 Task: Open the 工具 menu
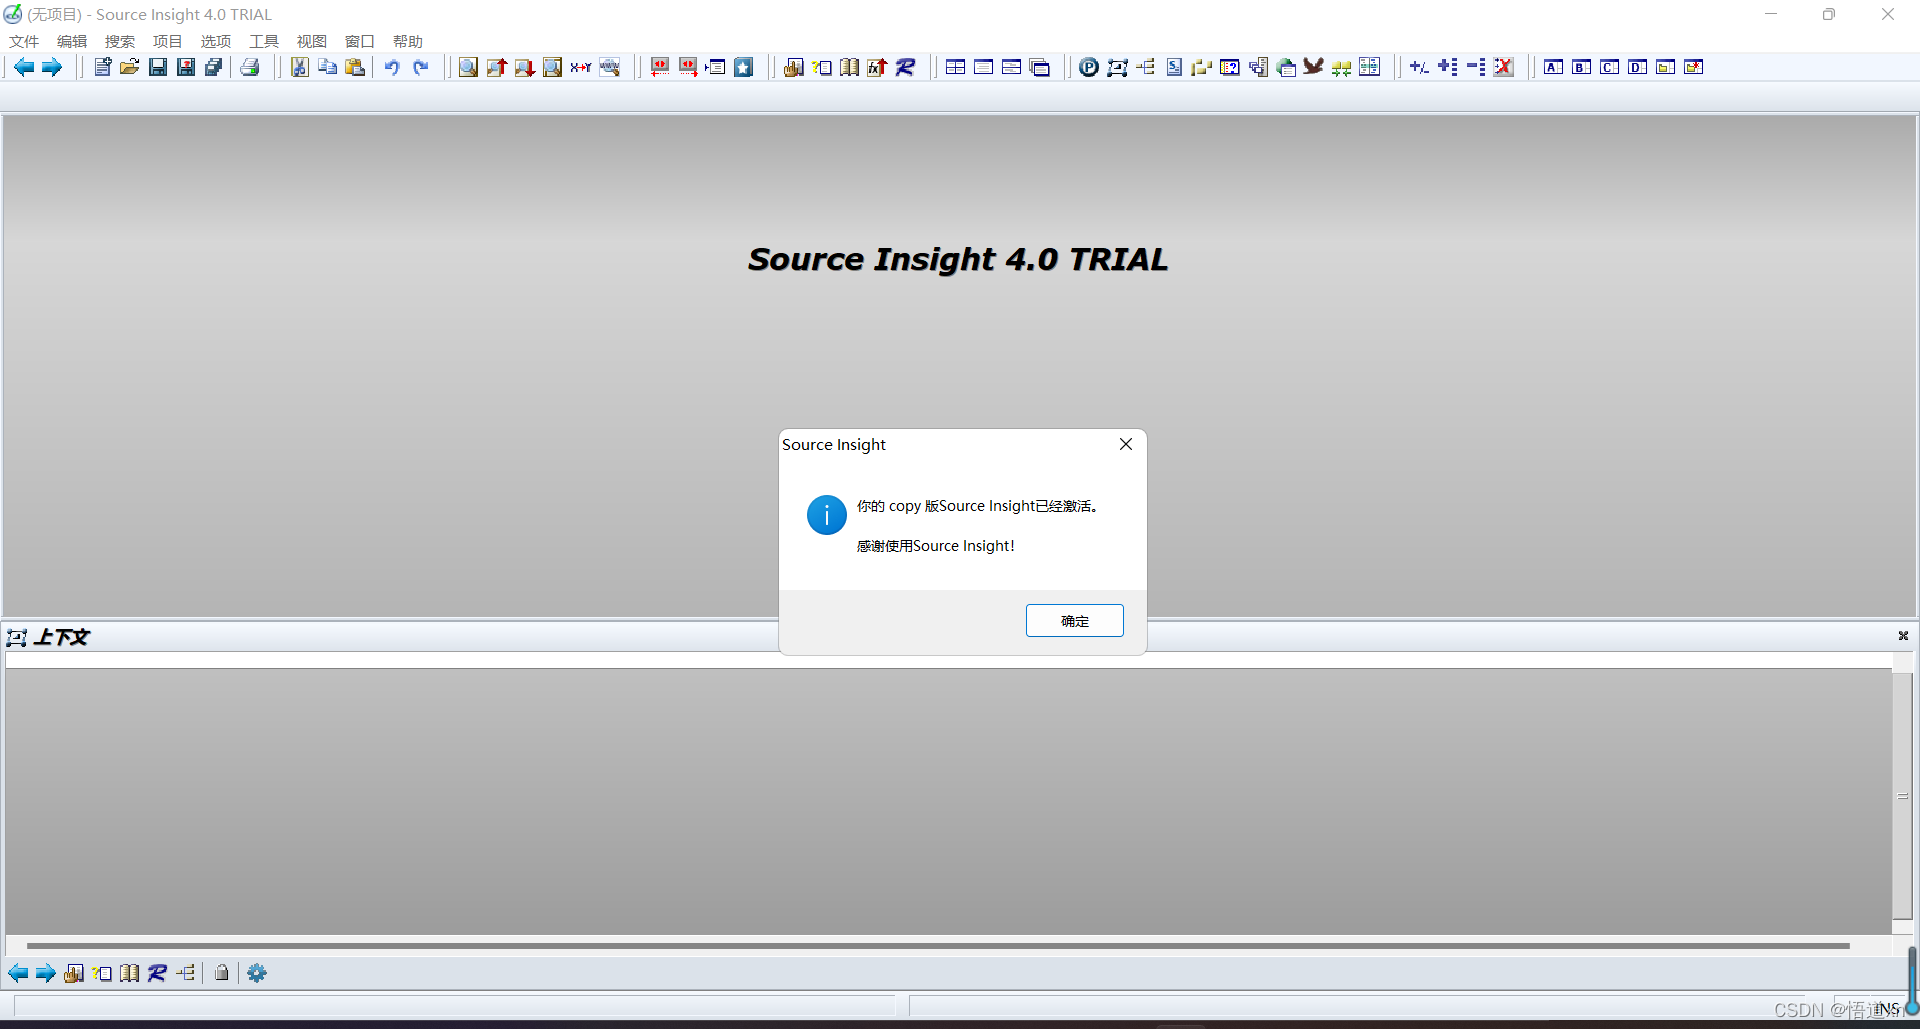pyautogui.click(x=263, y=41)
